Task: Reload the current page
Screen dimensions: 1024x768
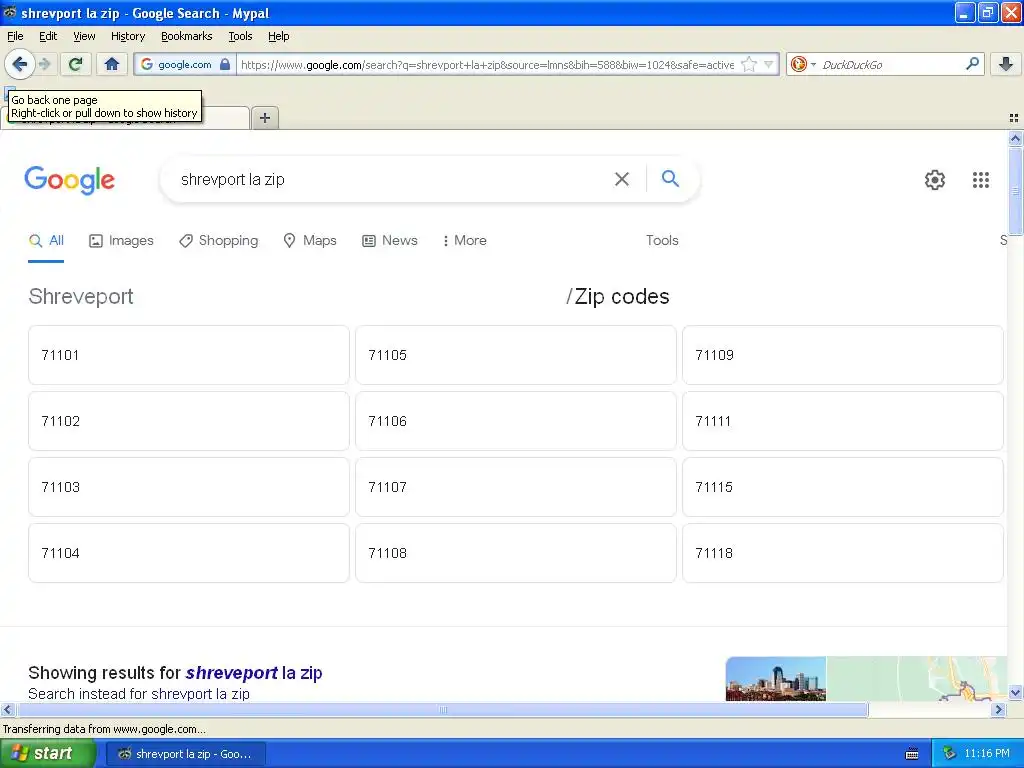Action: [x=75, y=64]
